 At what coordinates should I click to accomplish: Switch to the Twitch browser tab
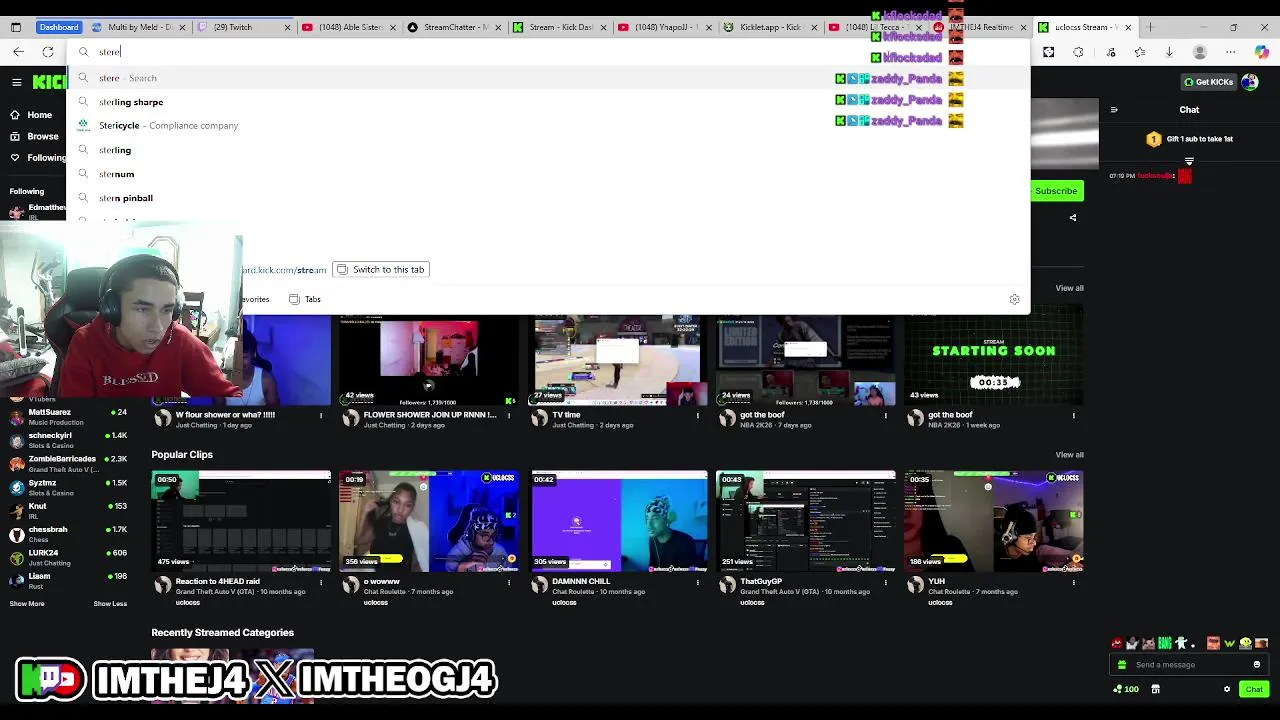click(x=243, y=27)
